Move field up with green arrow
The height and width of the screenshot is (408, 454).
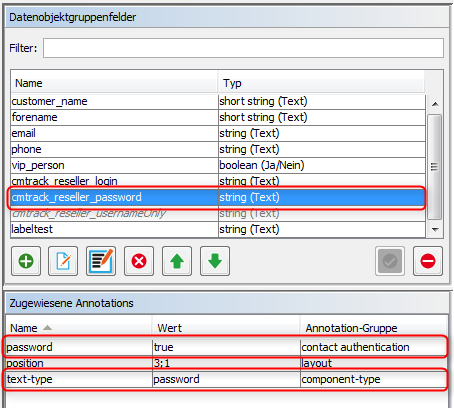(x=177, y=261)
